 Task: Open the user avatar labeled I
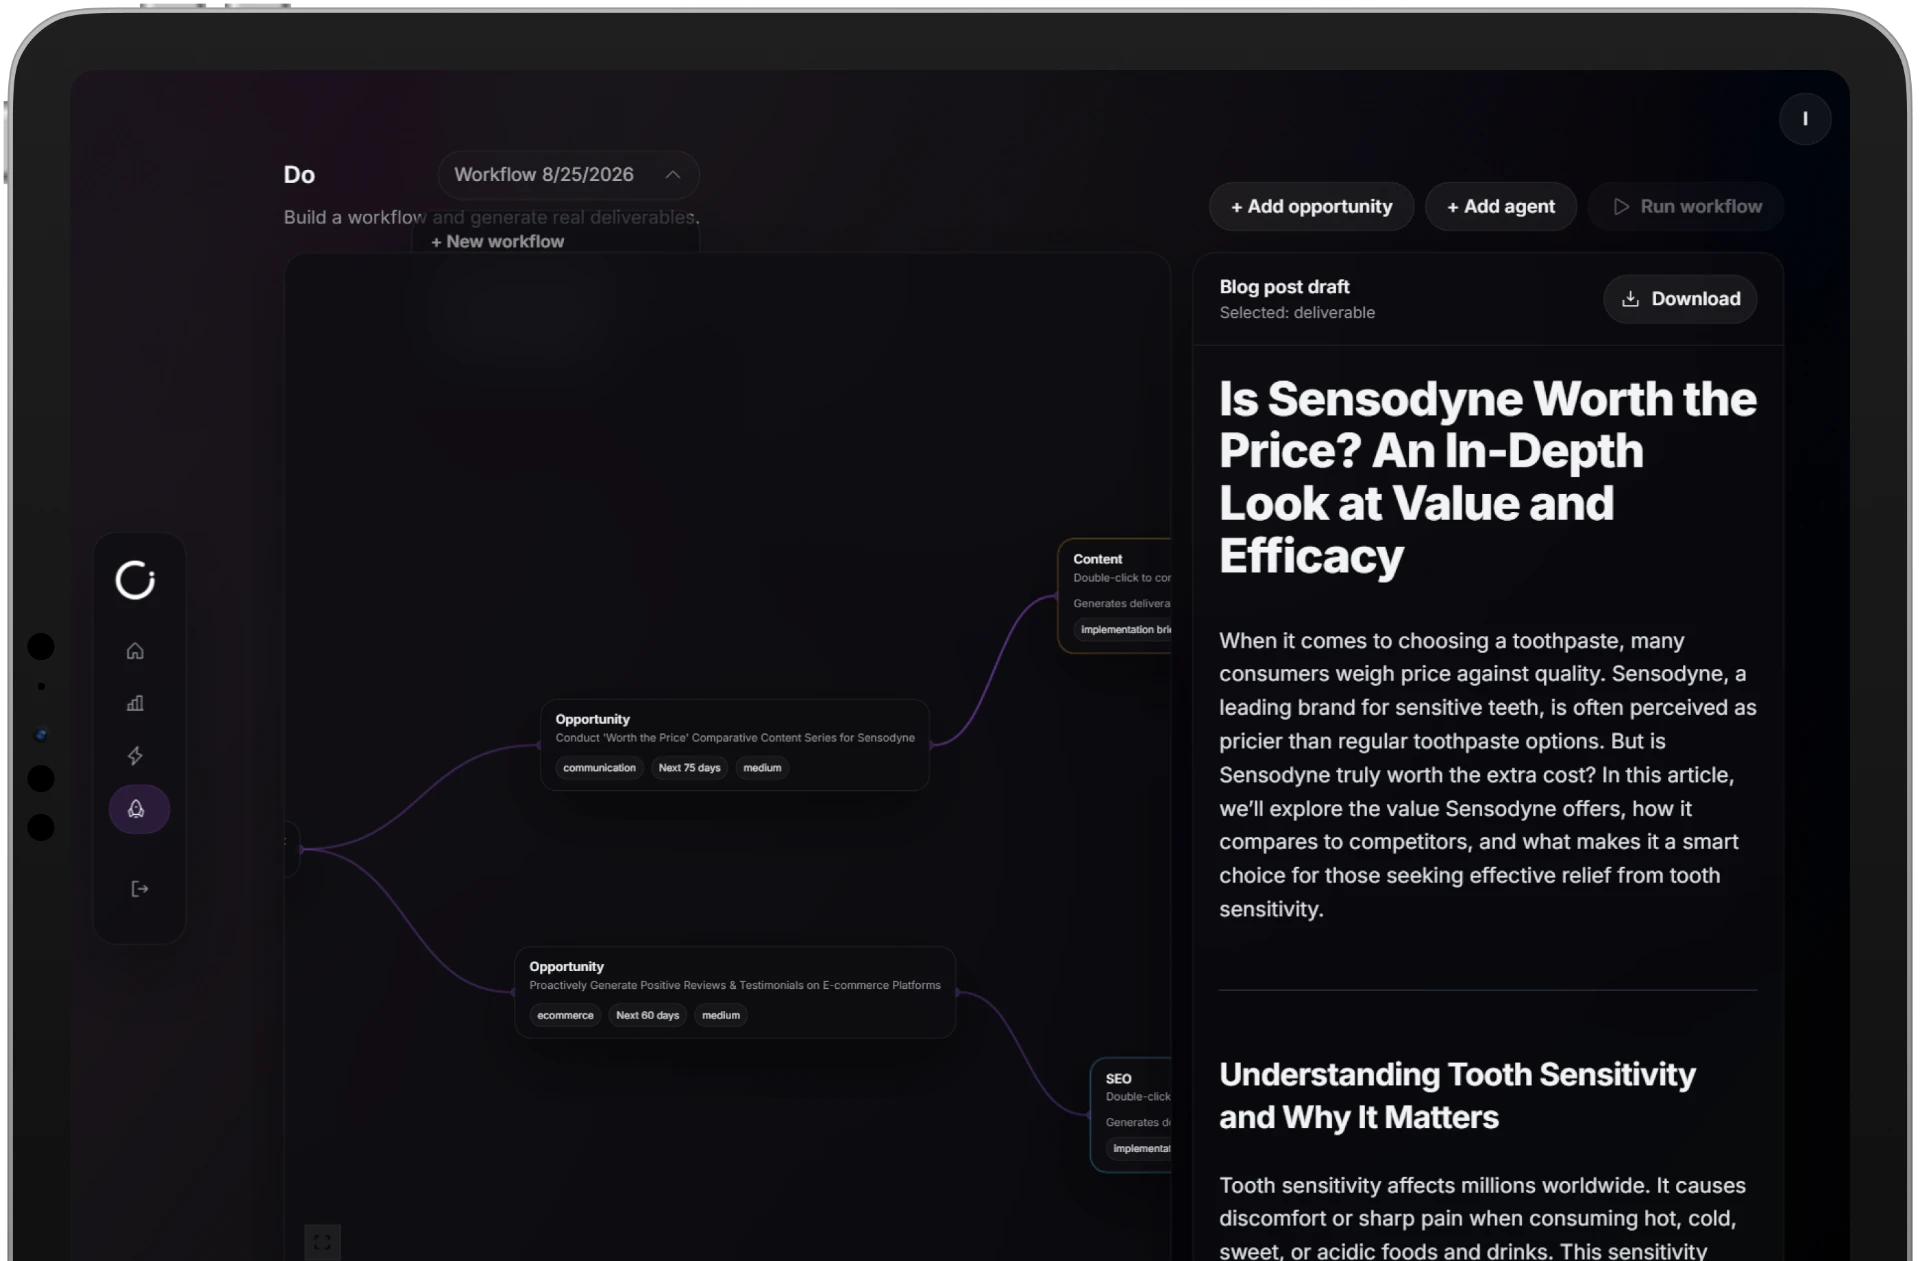[x=1805, y=119]
